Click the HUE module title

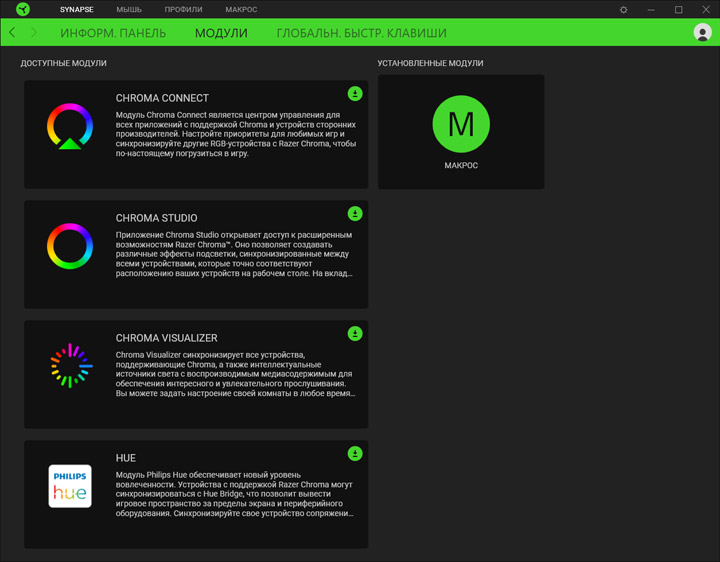pos(126,458)
